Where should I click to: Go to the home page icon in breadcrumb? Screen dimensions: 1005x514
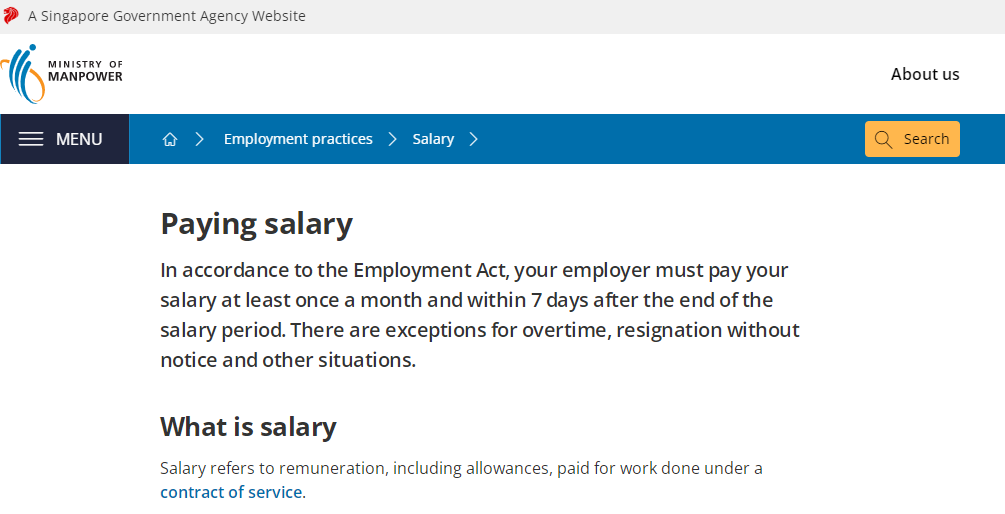pos(170,139)
